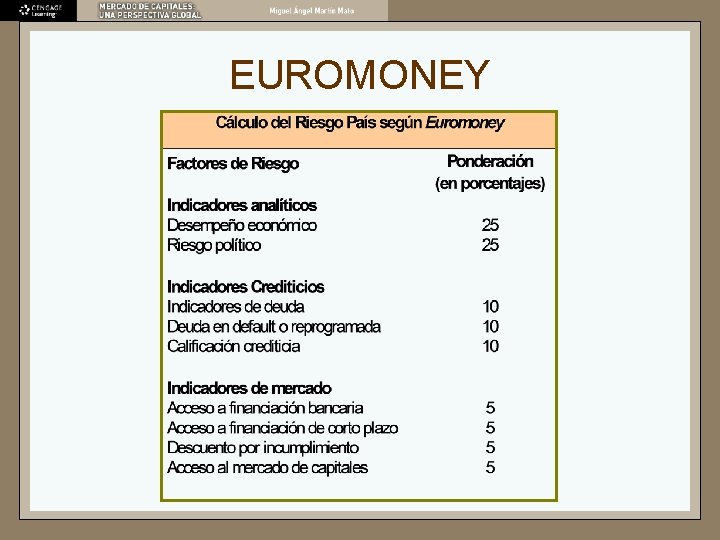Click the 'Indicadores de mercado' section heading
The width and height of the screenshot is (720, 540).
click(x=249, y=388)
